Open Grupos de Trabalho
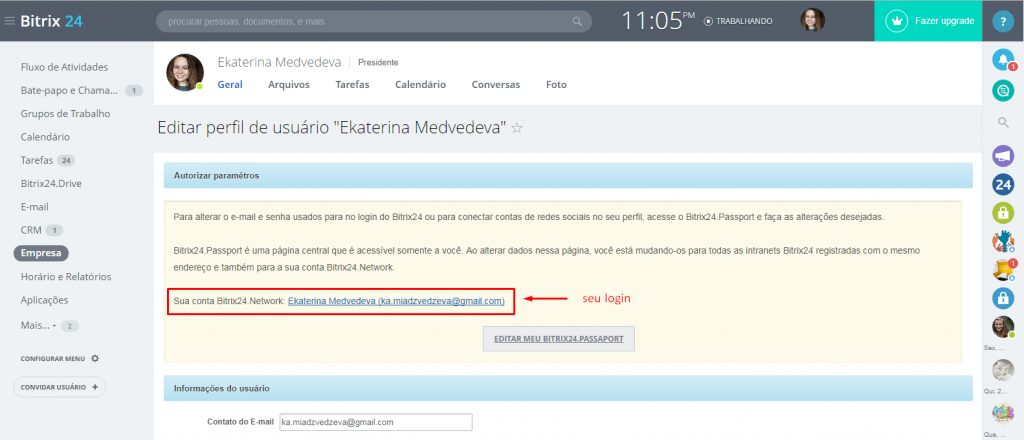Screen dimensions: 1024x440 click(65, 114)
